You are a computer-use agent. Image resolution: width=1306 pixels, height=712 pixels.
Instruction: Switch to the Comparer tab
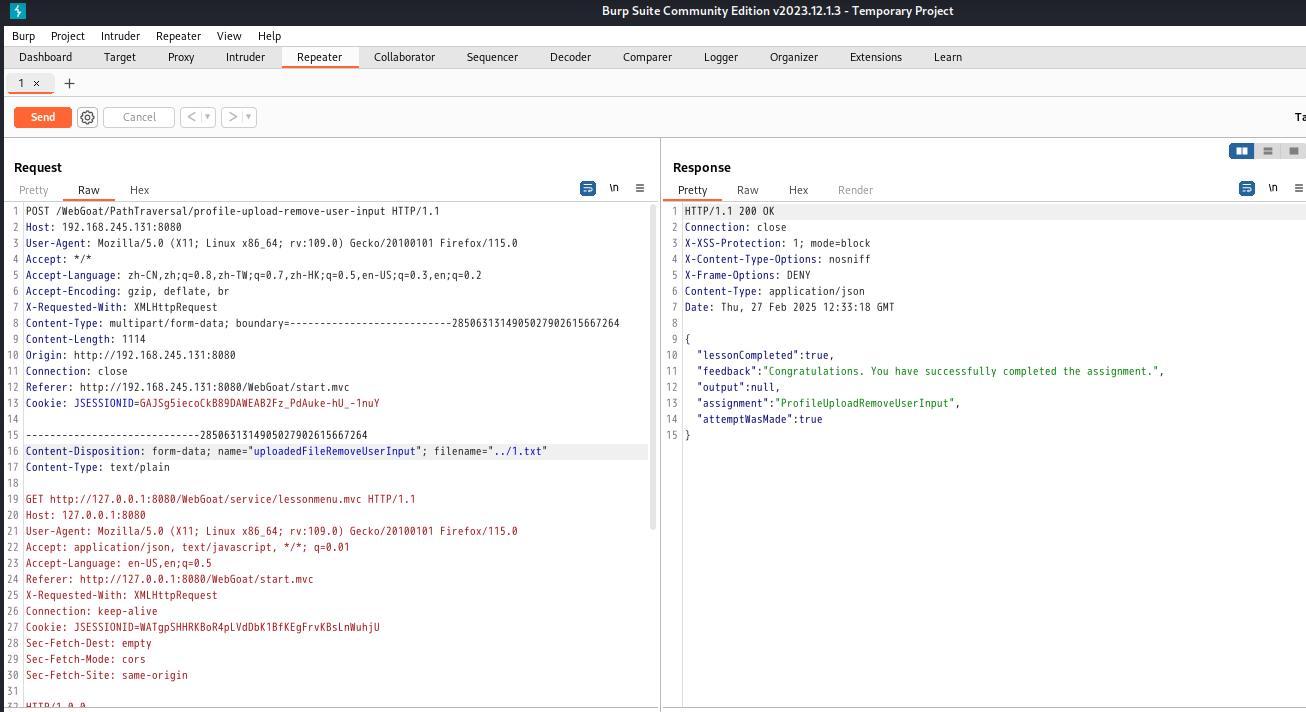coord(648,57)
